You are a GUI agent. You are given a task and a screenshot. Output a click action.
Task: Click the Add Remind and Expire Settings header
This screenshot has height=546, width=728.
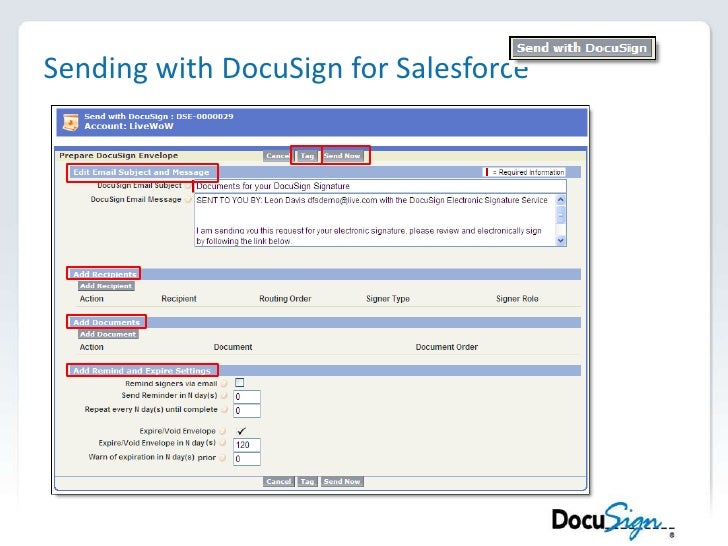pyautogui.click(x=142, y=370)
